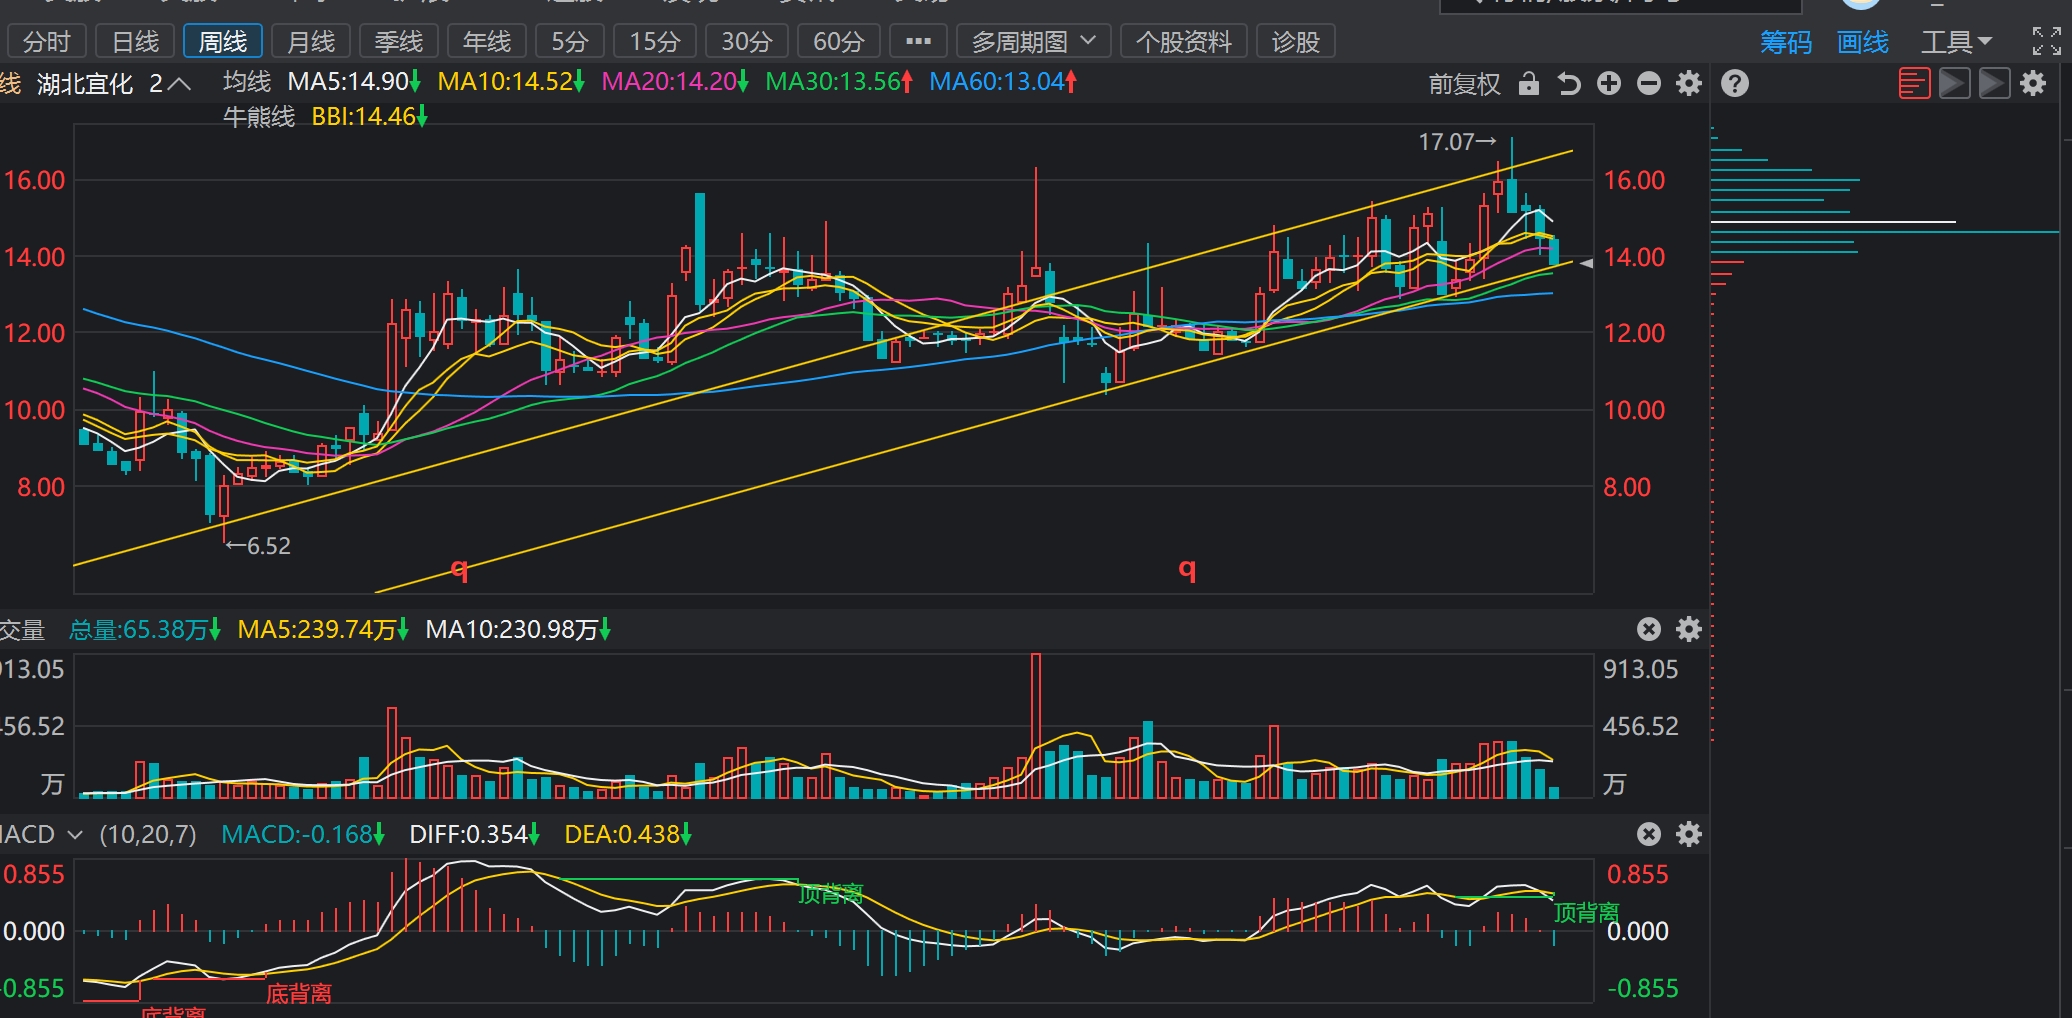Click the 总量:65.38万 volume total
The image size is (2072, 1018).
[x=145, y=630]
